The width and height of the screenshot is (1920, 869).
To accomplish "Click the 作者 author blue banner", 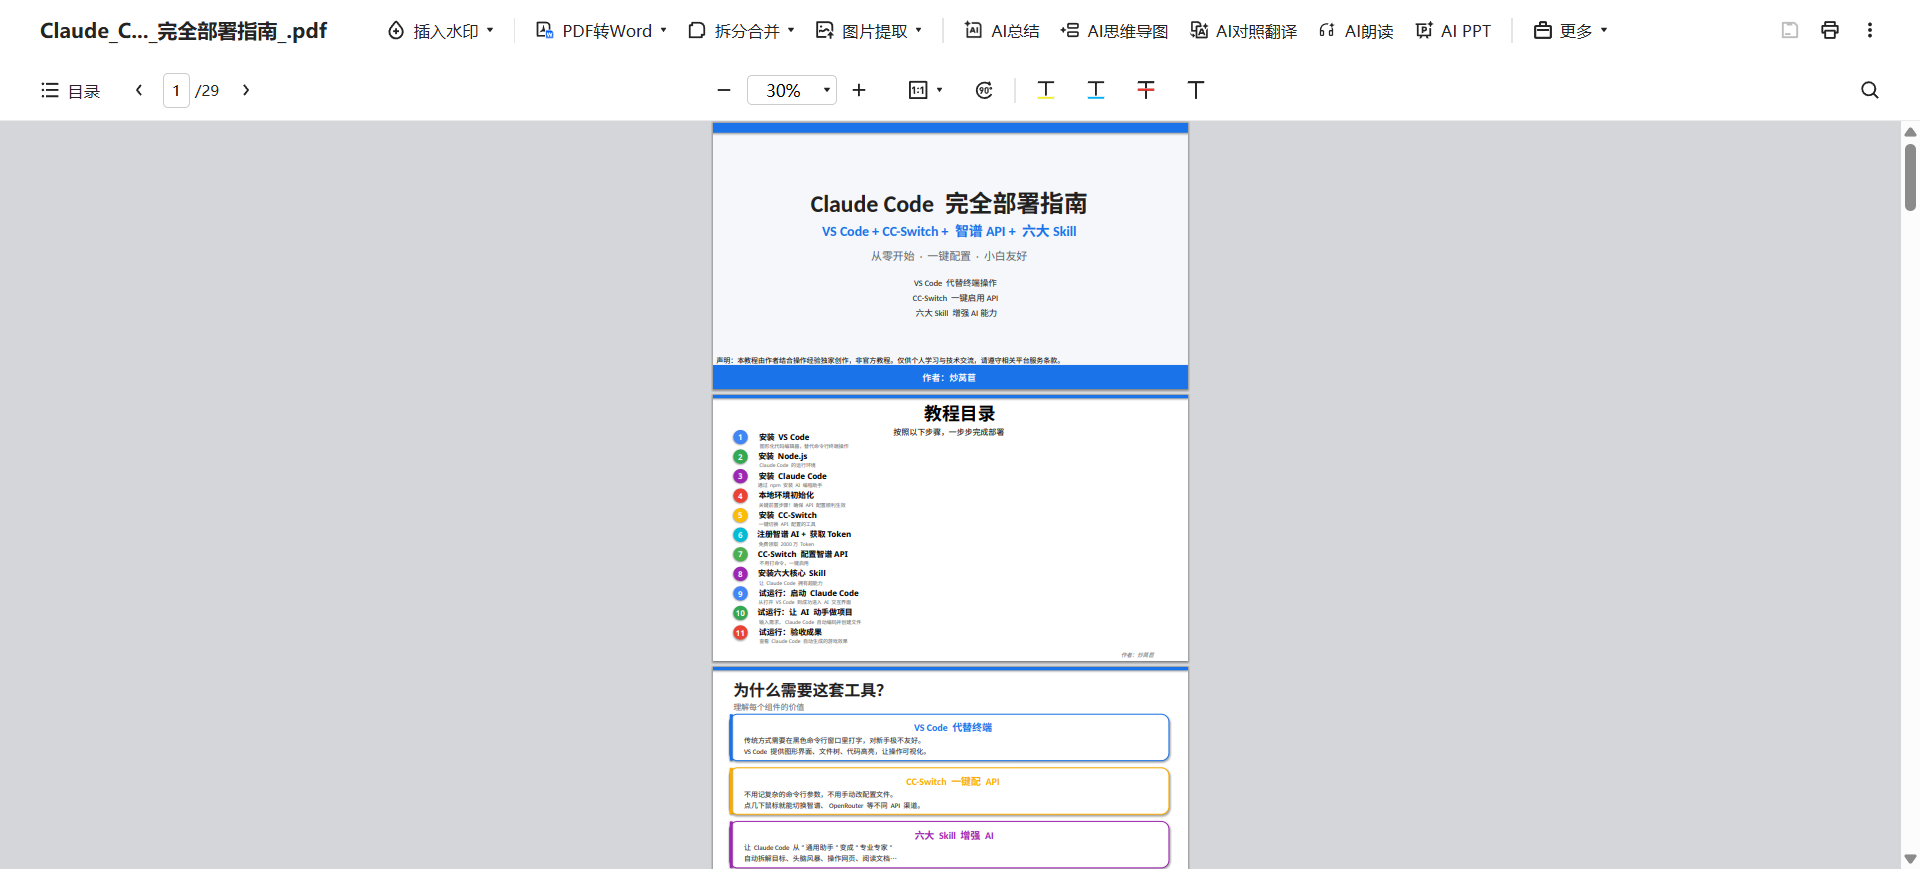I will coord(950,378).
